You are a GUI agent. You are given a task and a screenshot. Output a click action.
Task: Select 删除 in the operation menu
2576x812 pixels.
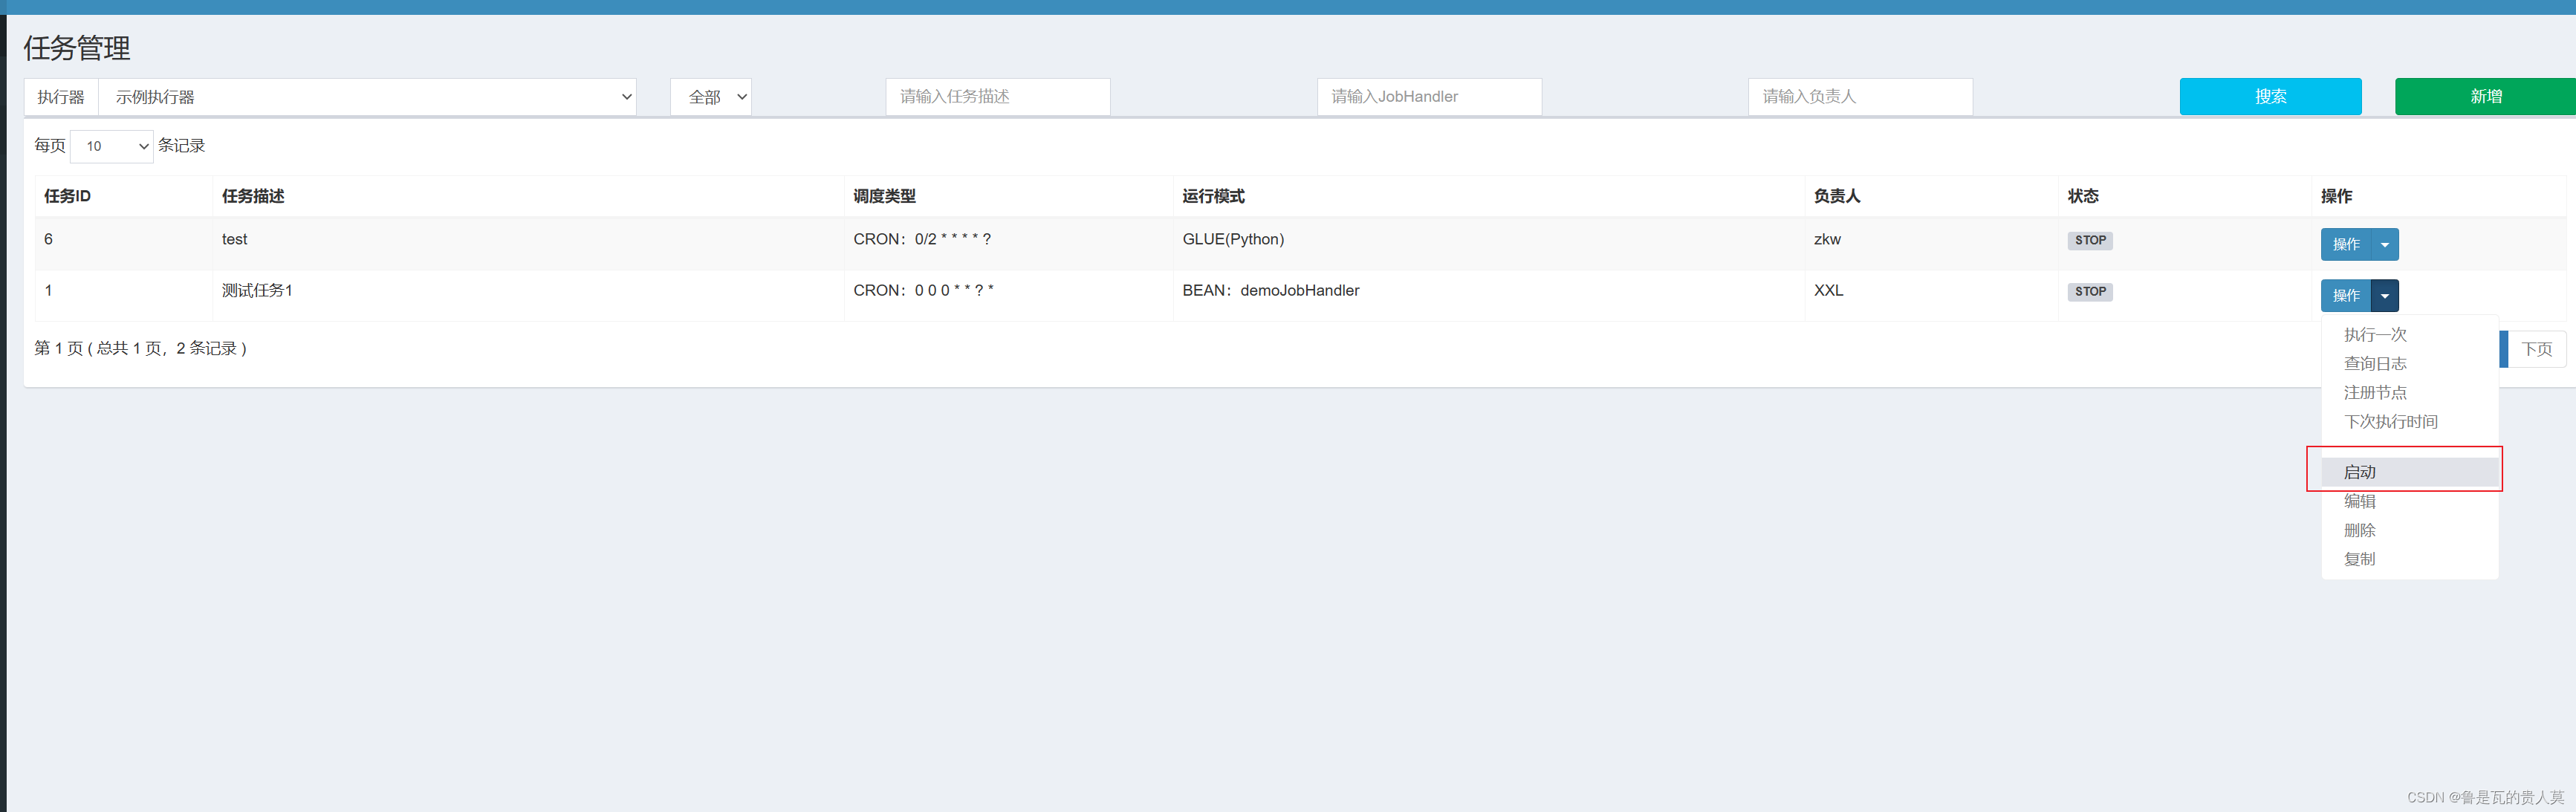pyautogui.click(x=2360, y=530)
